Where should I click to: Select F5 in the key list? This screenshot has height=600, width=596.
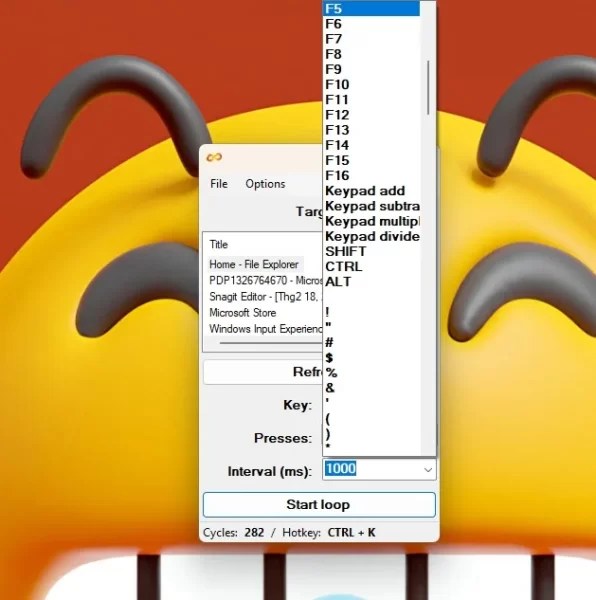(371, 8)
